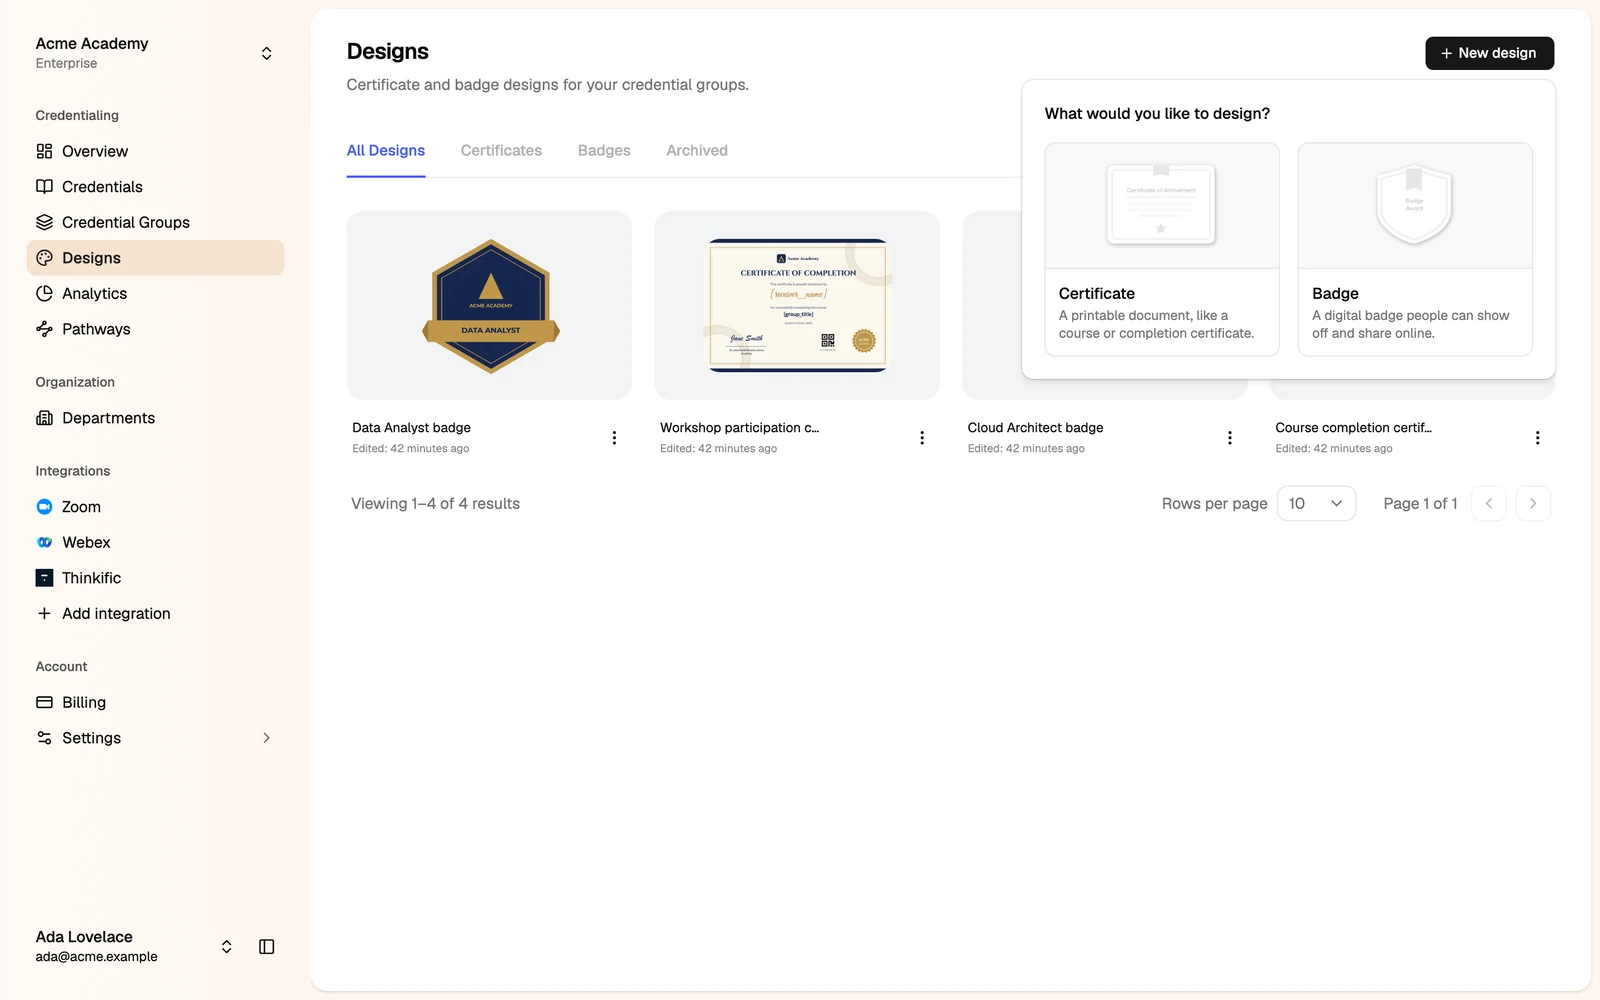
Task: Open the Rows per page dropdown
Action: [x=1316, y=504]
